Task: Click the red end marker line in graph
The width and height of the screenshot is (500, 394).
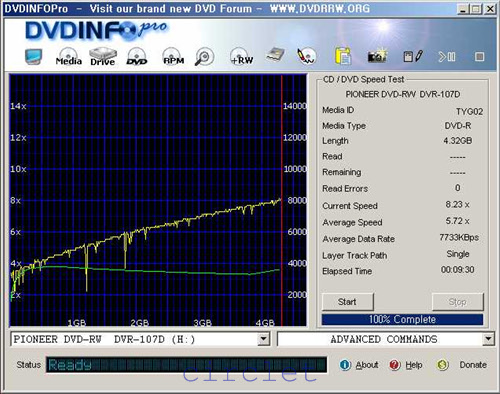Action: tap(282, 200)
